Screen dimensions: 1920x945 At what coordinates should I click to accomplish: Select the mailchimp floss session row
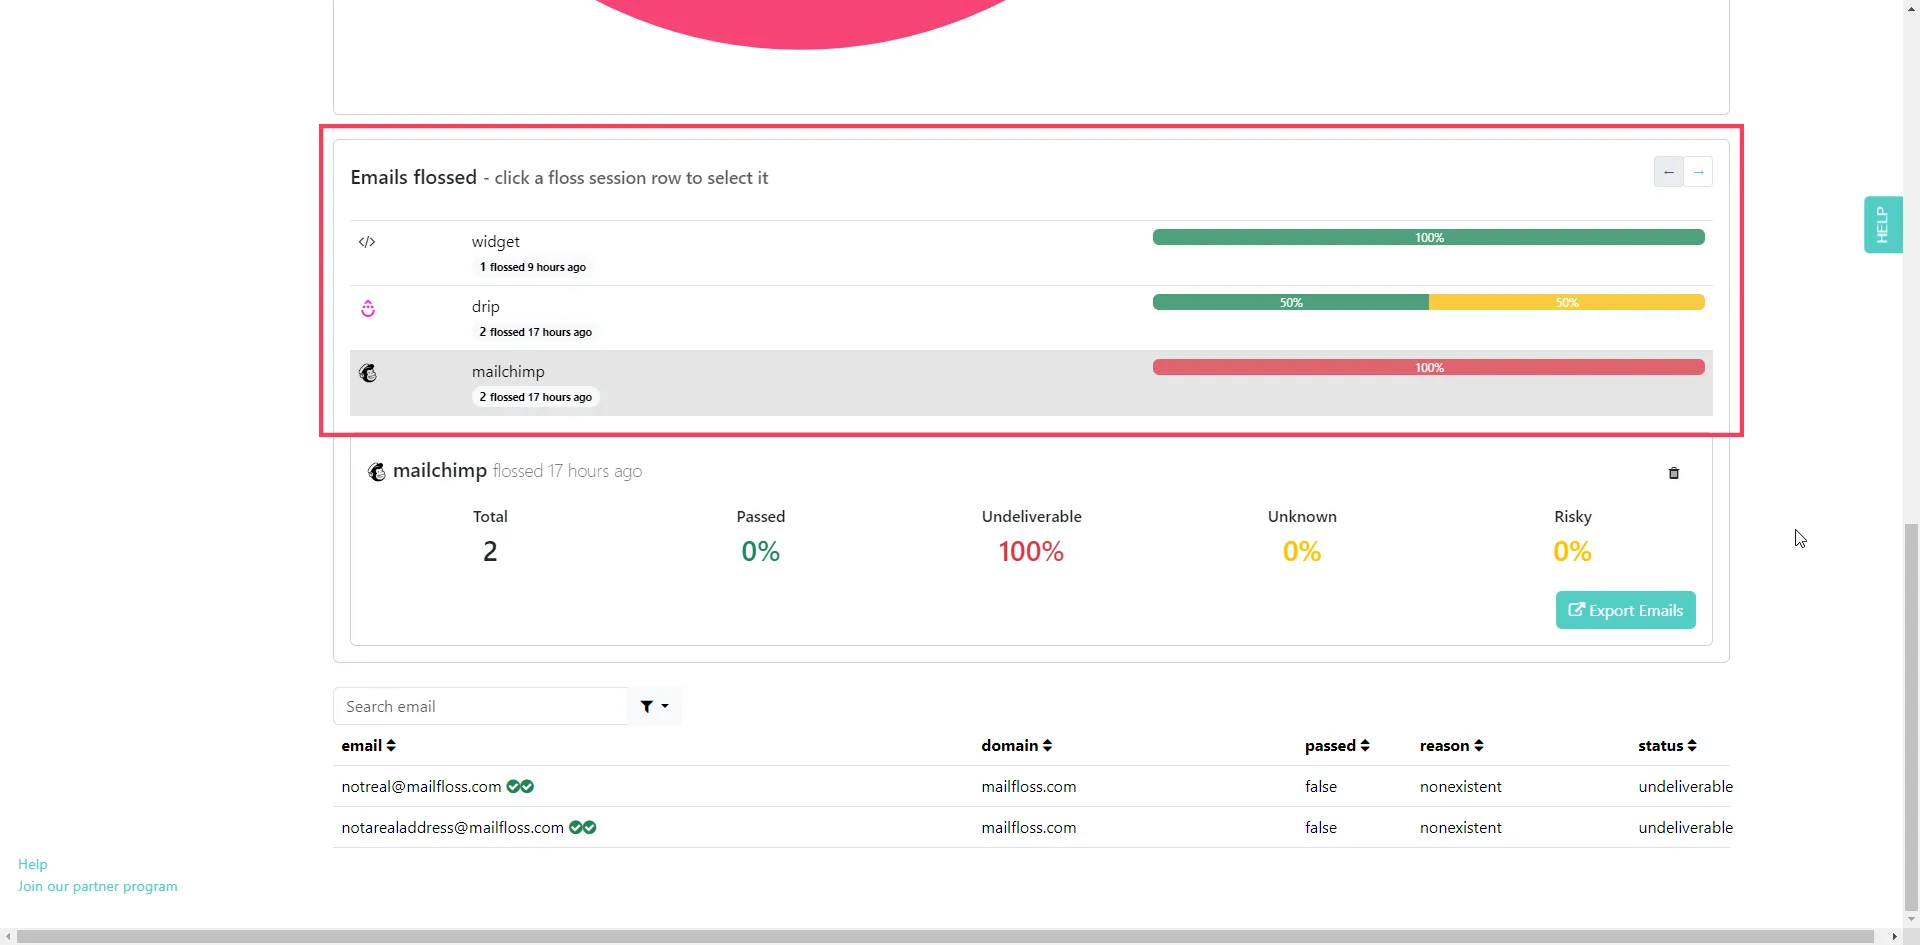click(1031, 383)
